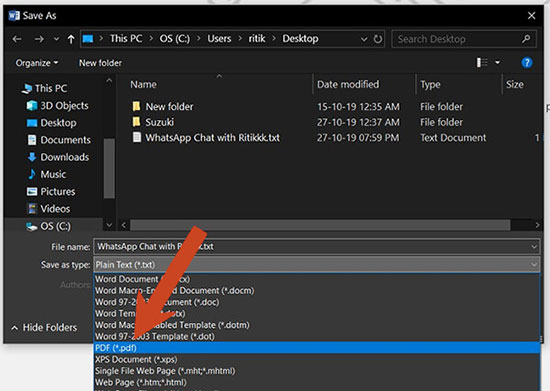
Task: Sort by the Date modified column header
Action: point(348,85)
